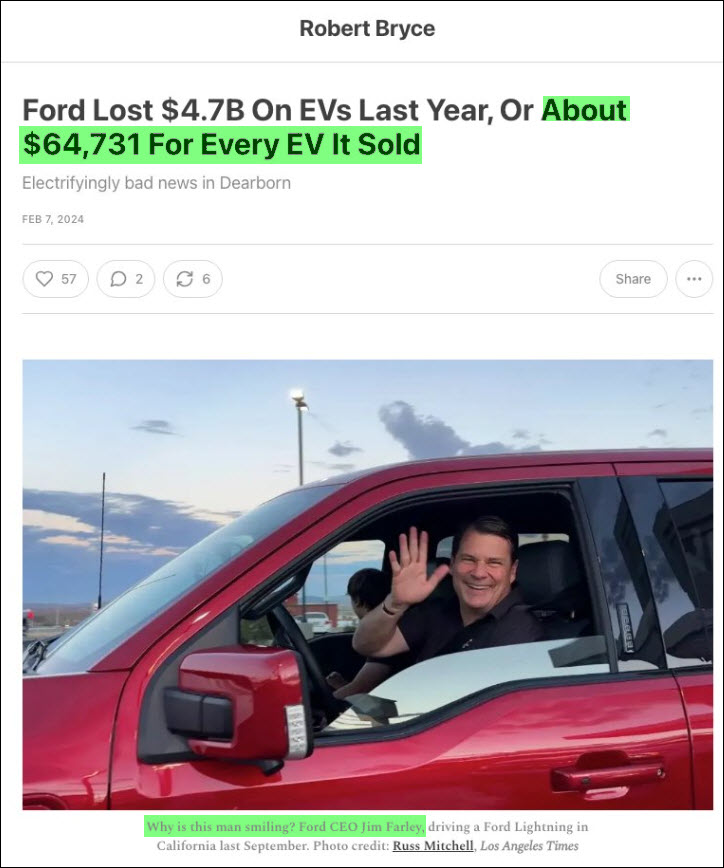Click the FEB 7, 2024 post date

pyautogui.click(x=53, y=219)
